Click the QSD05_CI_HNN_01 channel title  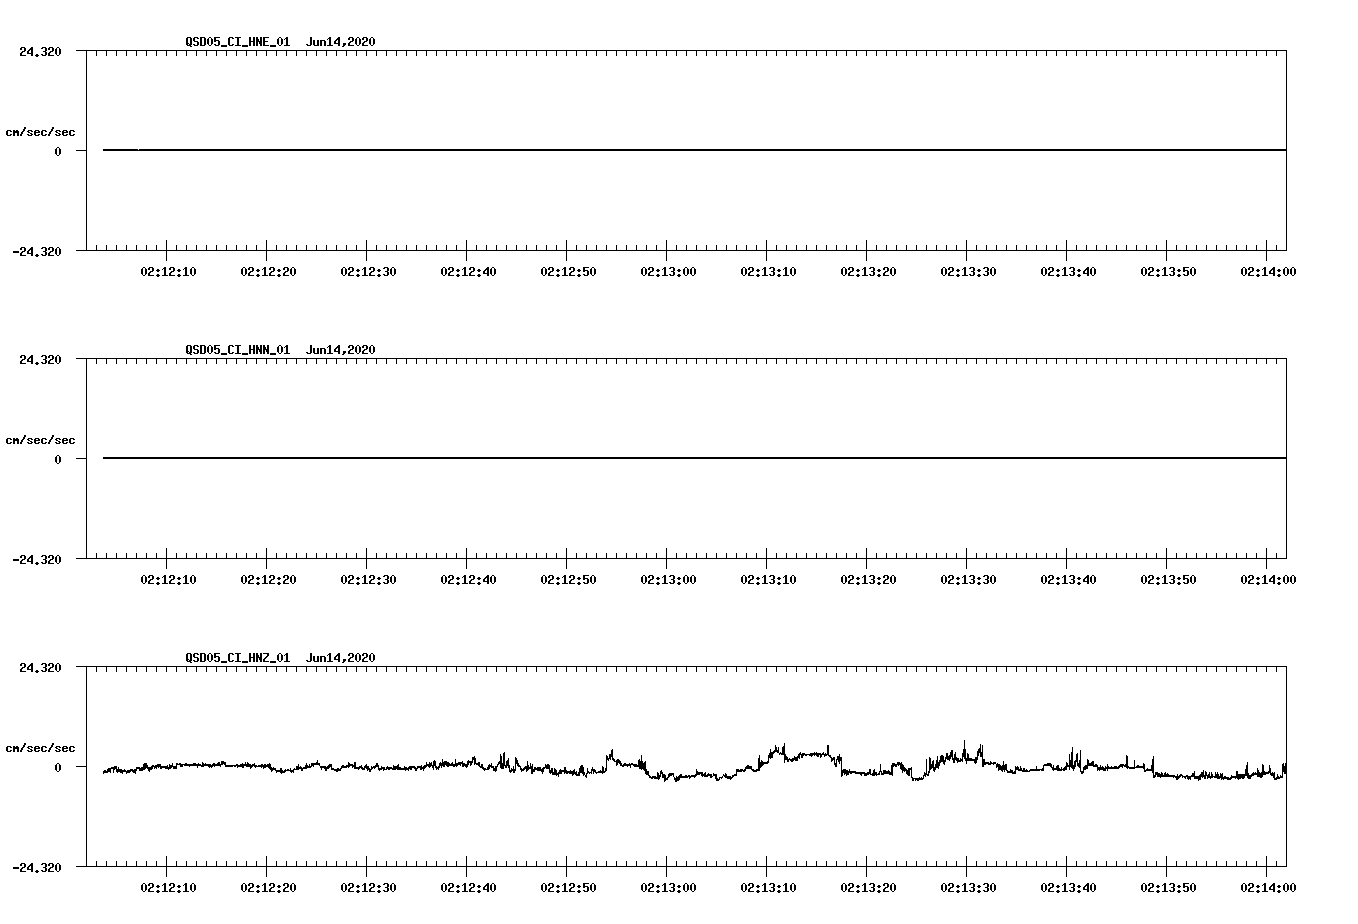(x=238, y=350)
